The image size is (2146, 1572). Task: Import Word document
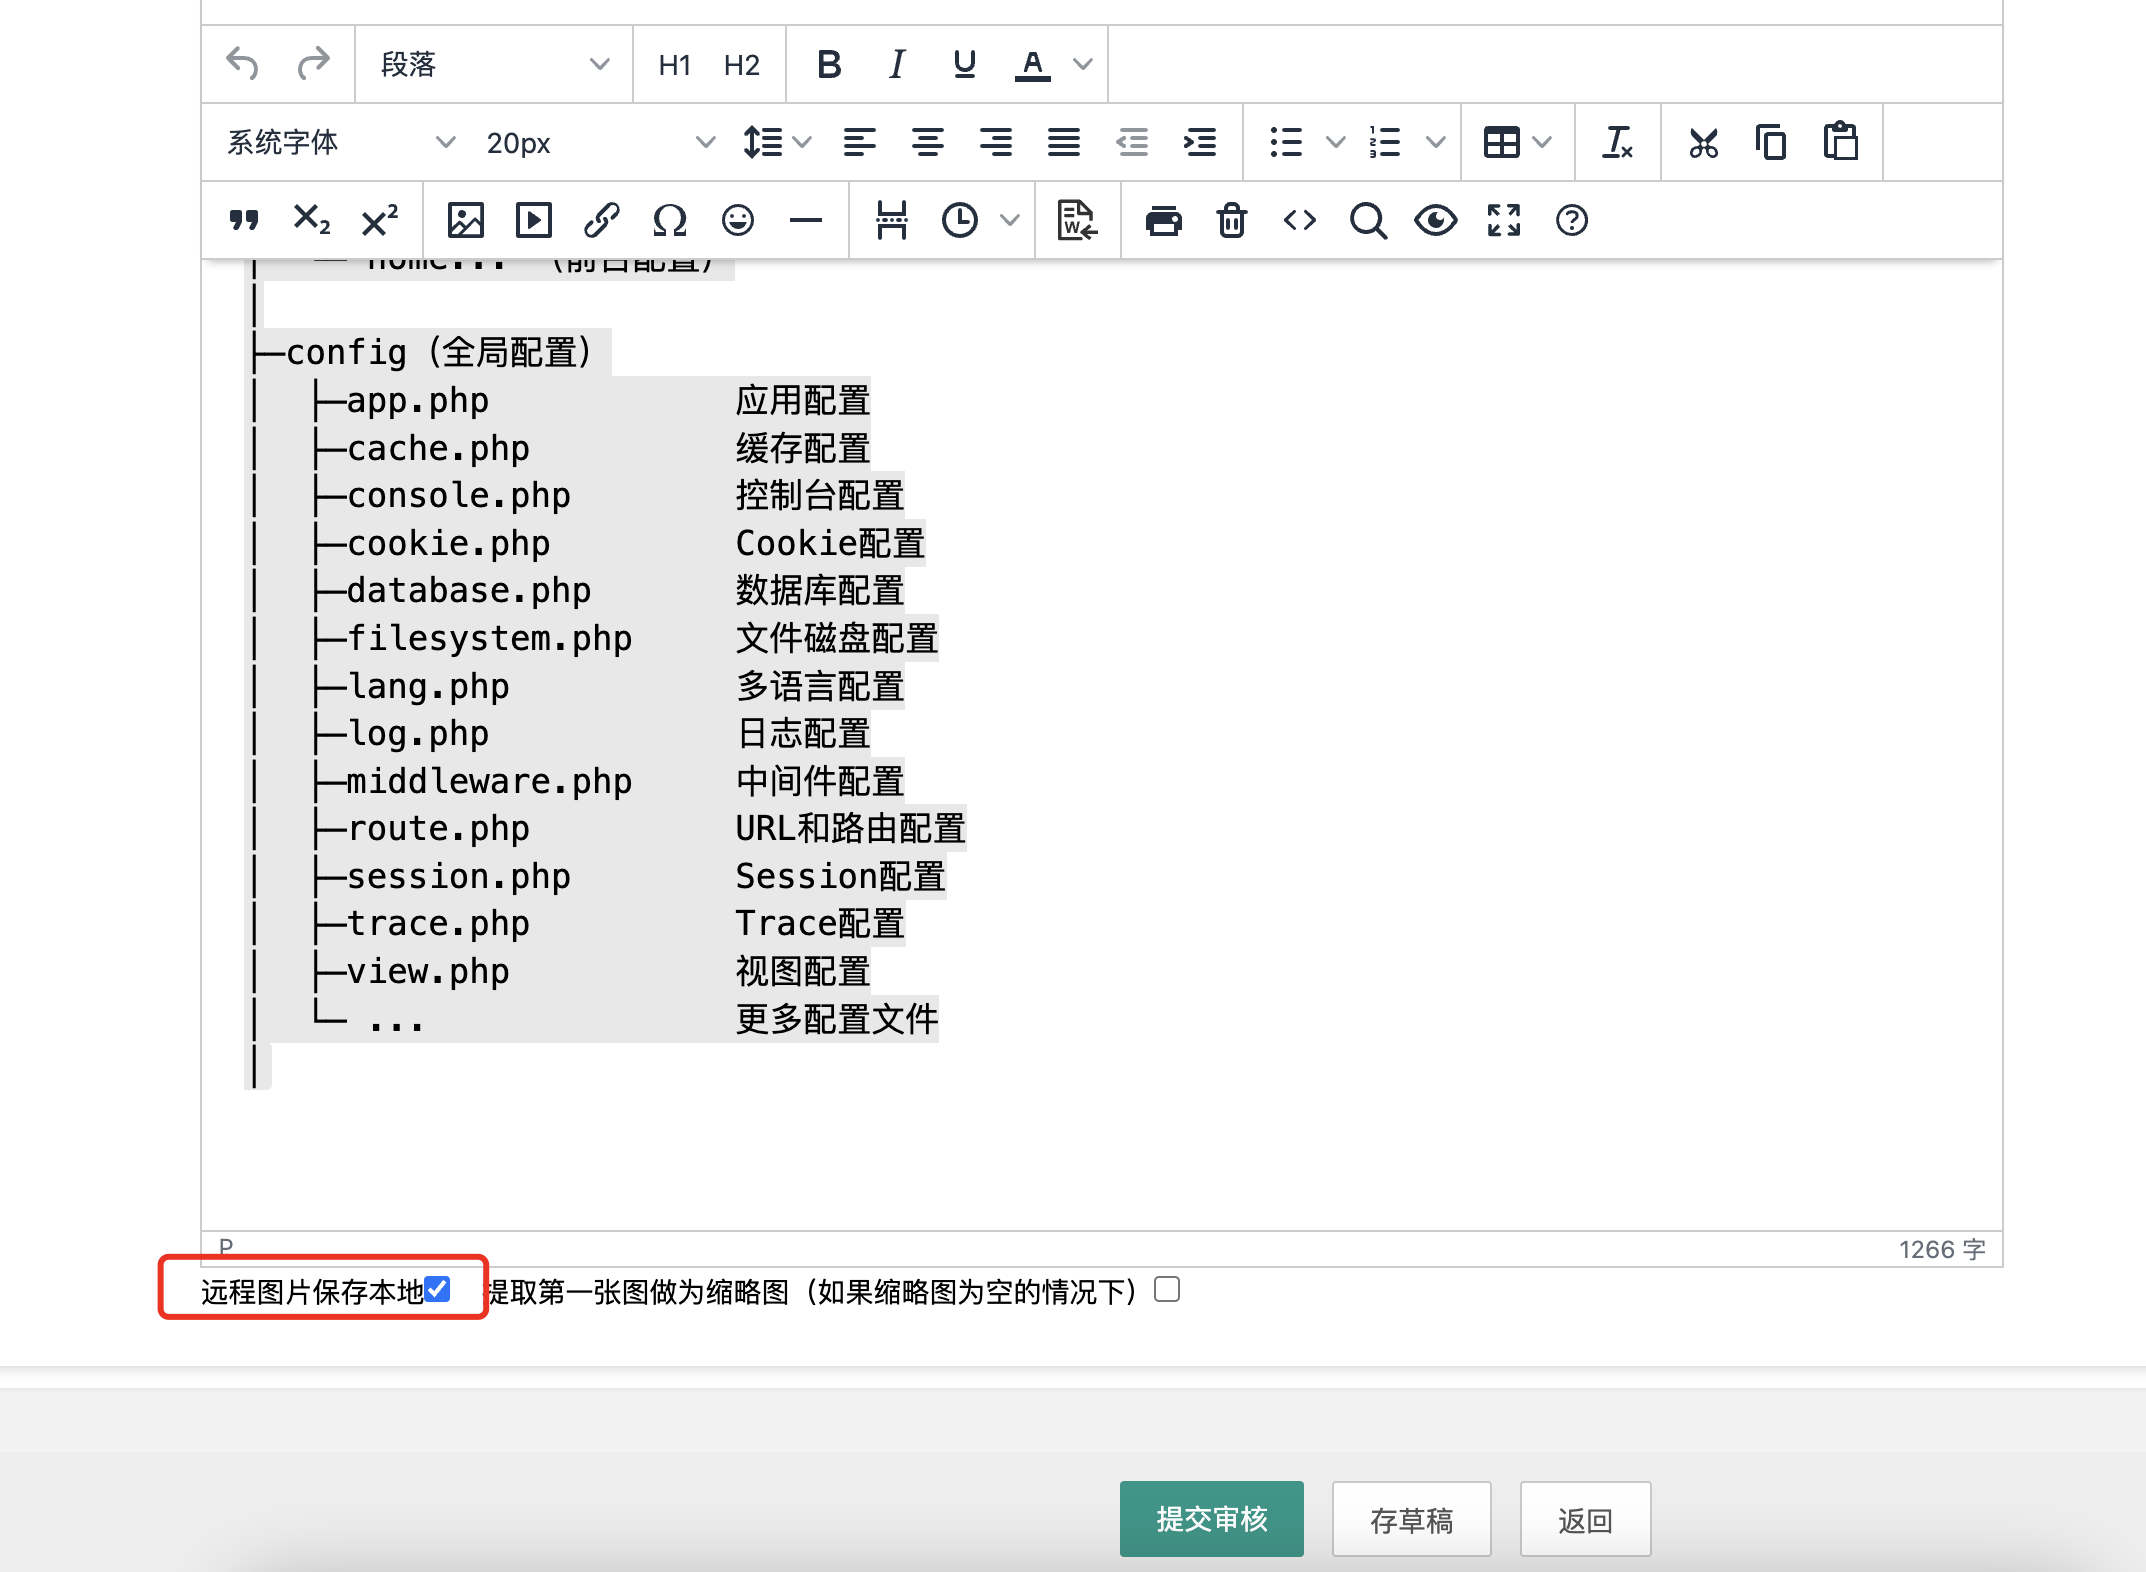pyautogui.click(x=1077, y=220)
